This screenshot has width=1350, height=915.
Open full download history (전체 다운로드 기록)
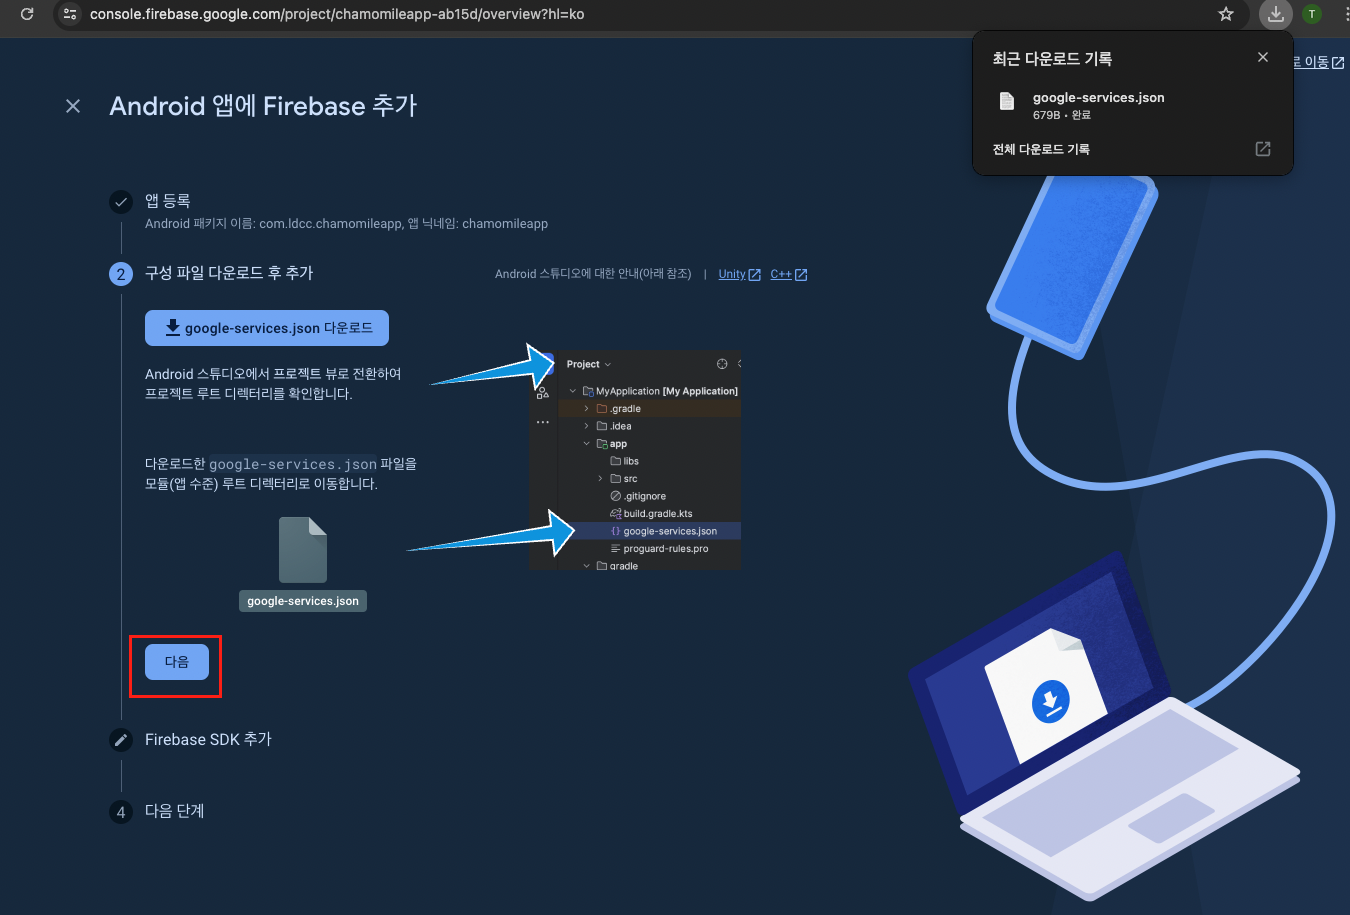(x=1041, y=149)
